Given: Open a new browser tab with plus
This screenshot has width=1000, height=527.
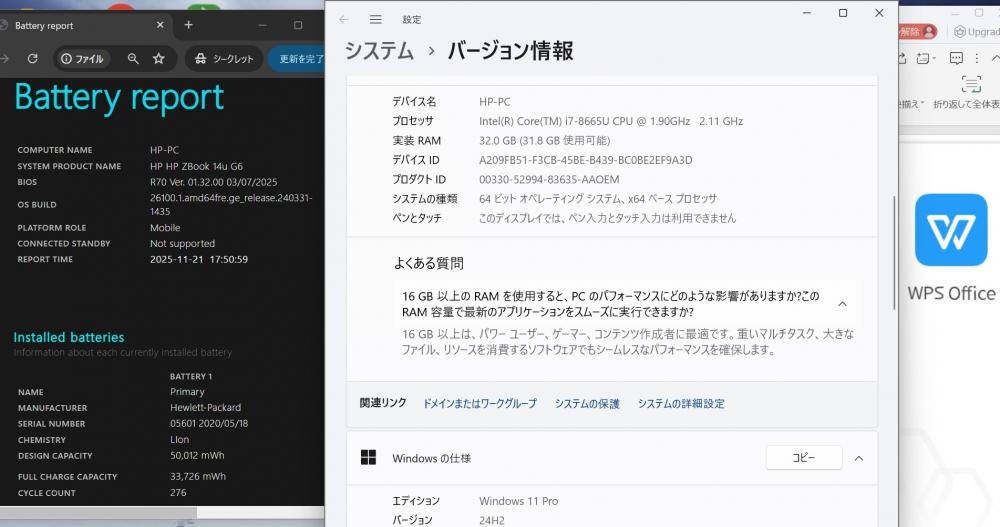Looking at the screenshot, I should pos(188,25).
